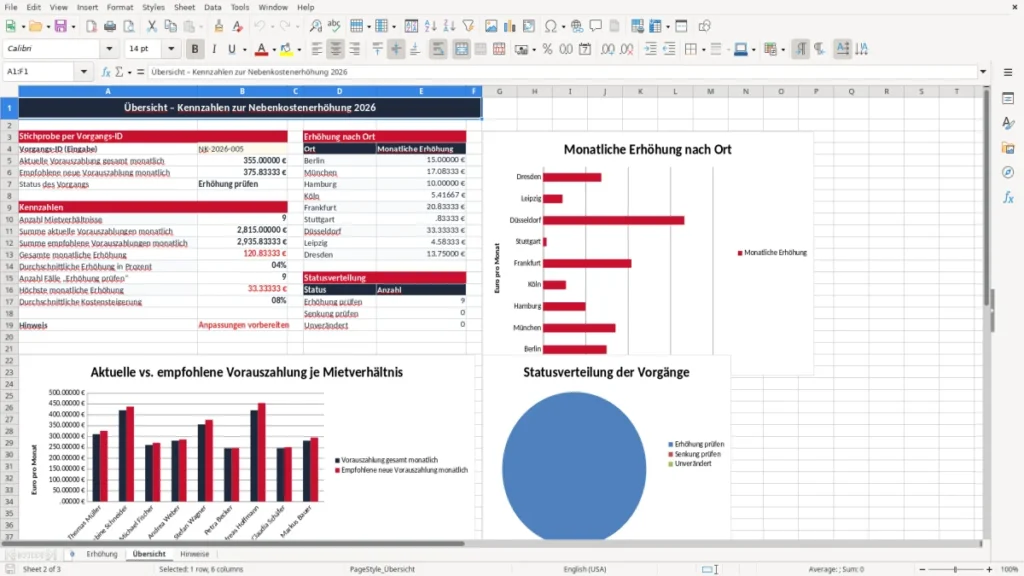
Task: Open the Sheet menu
Action: (184, 7)
